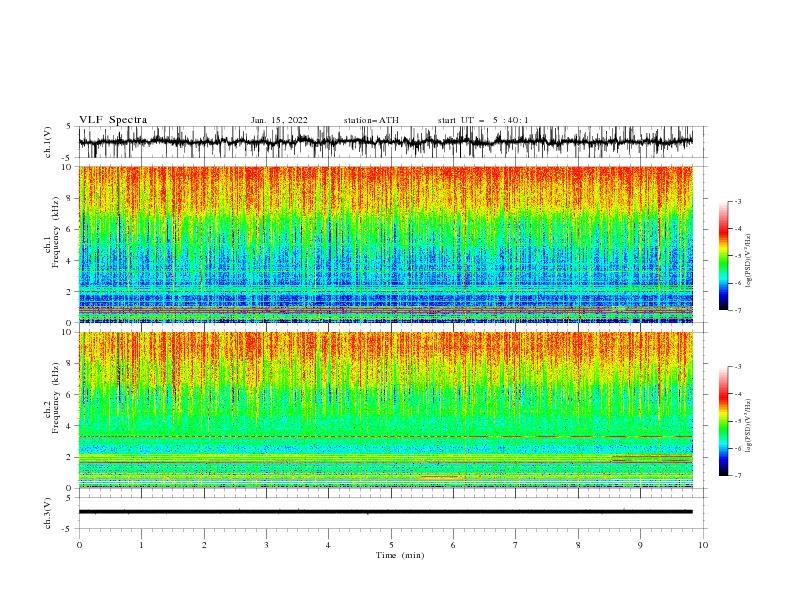This screenshot has height=612, width=792.
Task: Click the ch.1(V) waveform axis label
Action: pos(48,142)
